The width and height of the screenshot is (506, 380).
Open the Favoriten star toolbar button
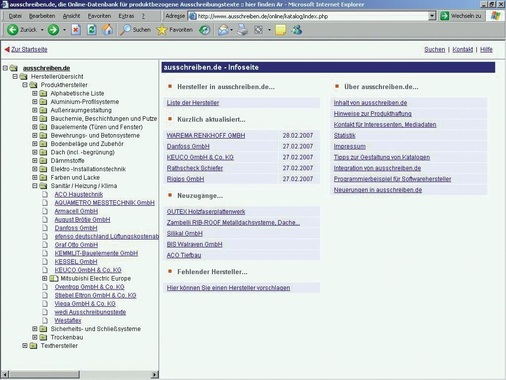point(175,30)
